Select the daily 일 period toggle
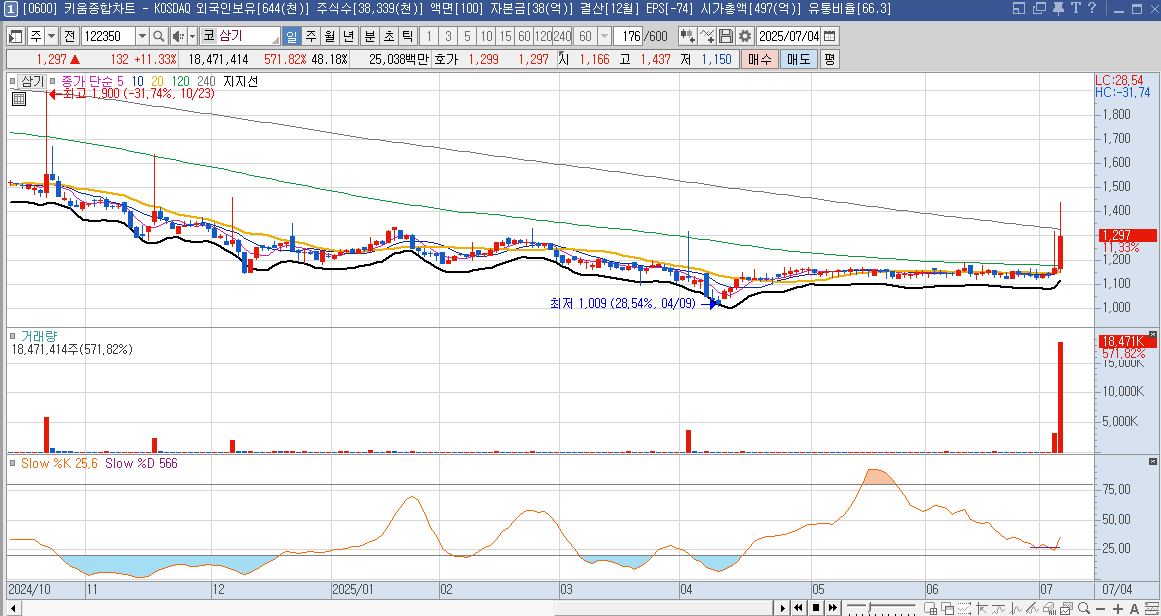The width and height of the screenshot is (1161, 616). point(291,36)
